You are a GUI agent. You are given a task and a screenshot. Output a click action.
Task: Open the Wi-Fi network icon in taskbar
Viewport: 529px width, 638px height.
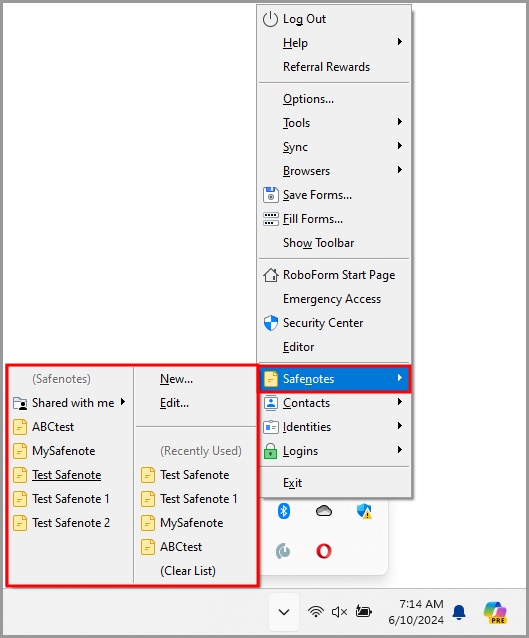[x=316, y=611]
